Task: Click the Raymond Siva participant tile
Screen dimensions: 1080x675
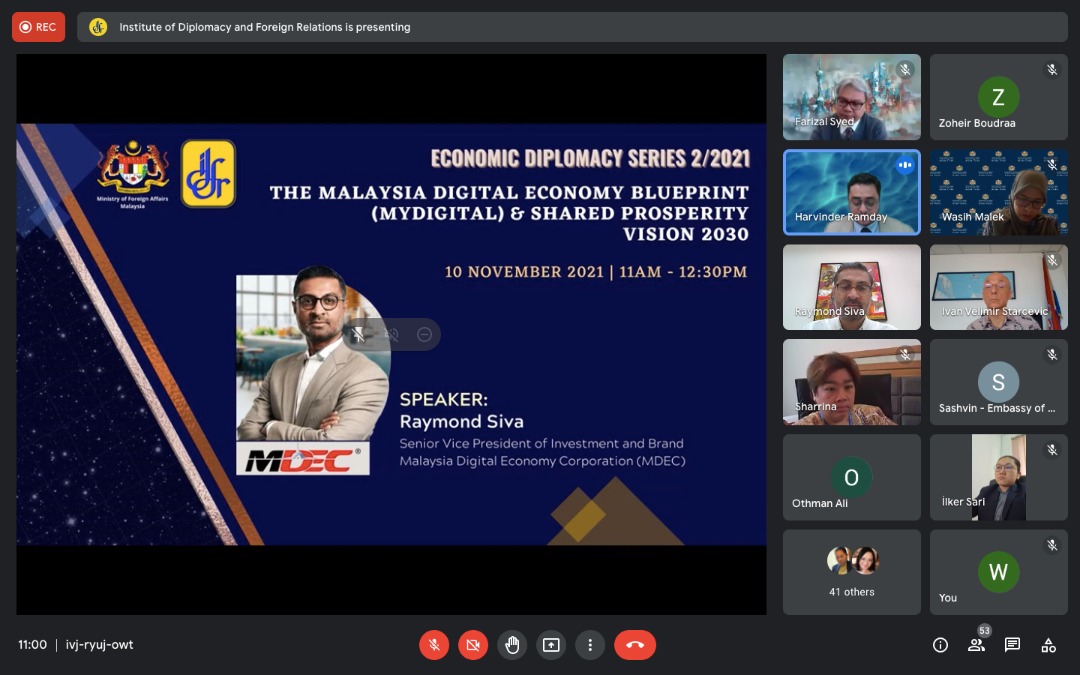Action: [x=851, y=287]
